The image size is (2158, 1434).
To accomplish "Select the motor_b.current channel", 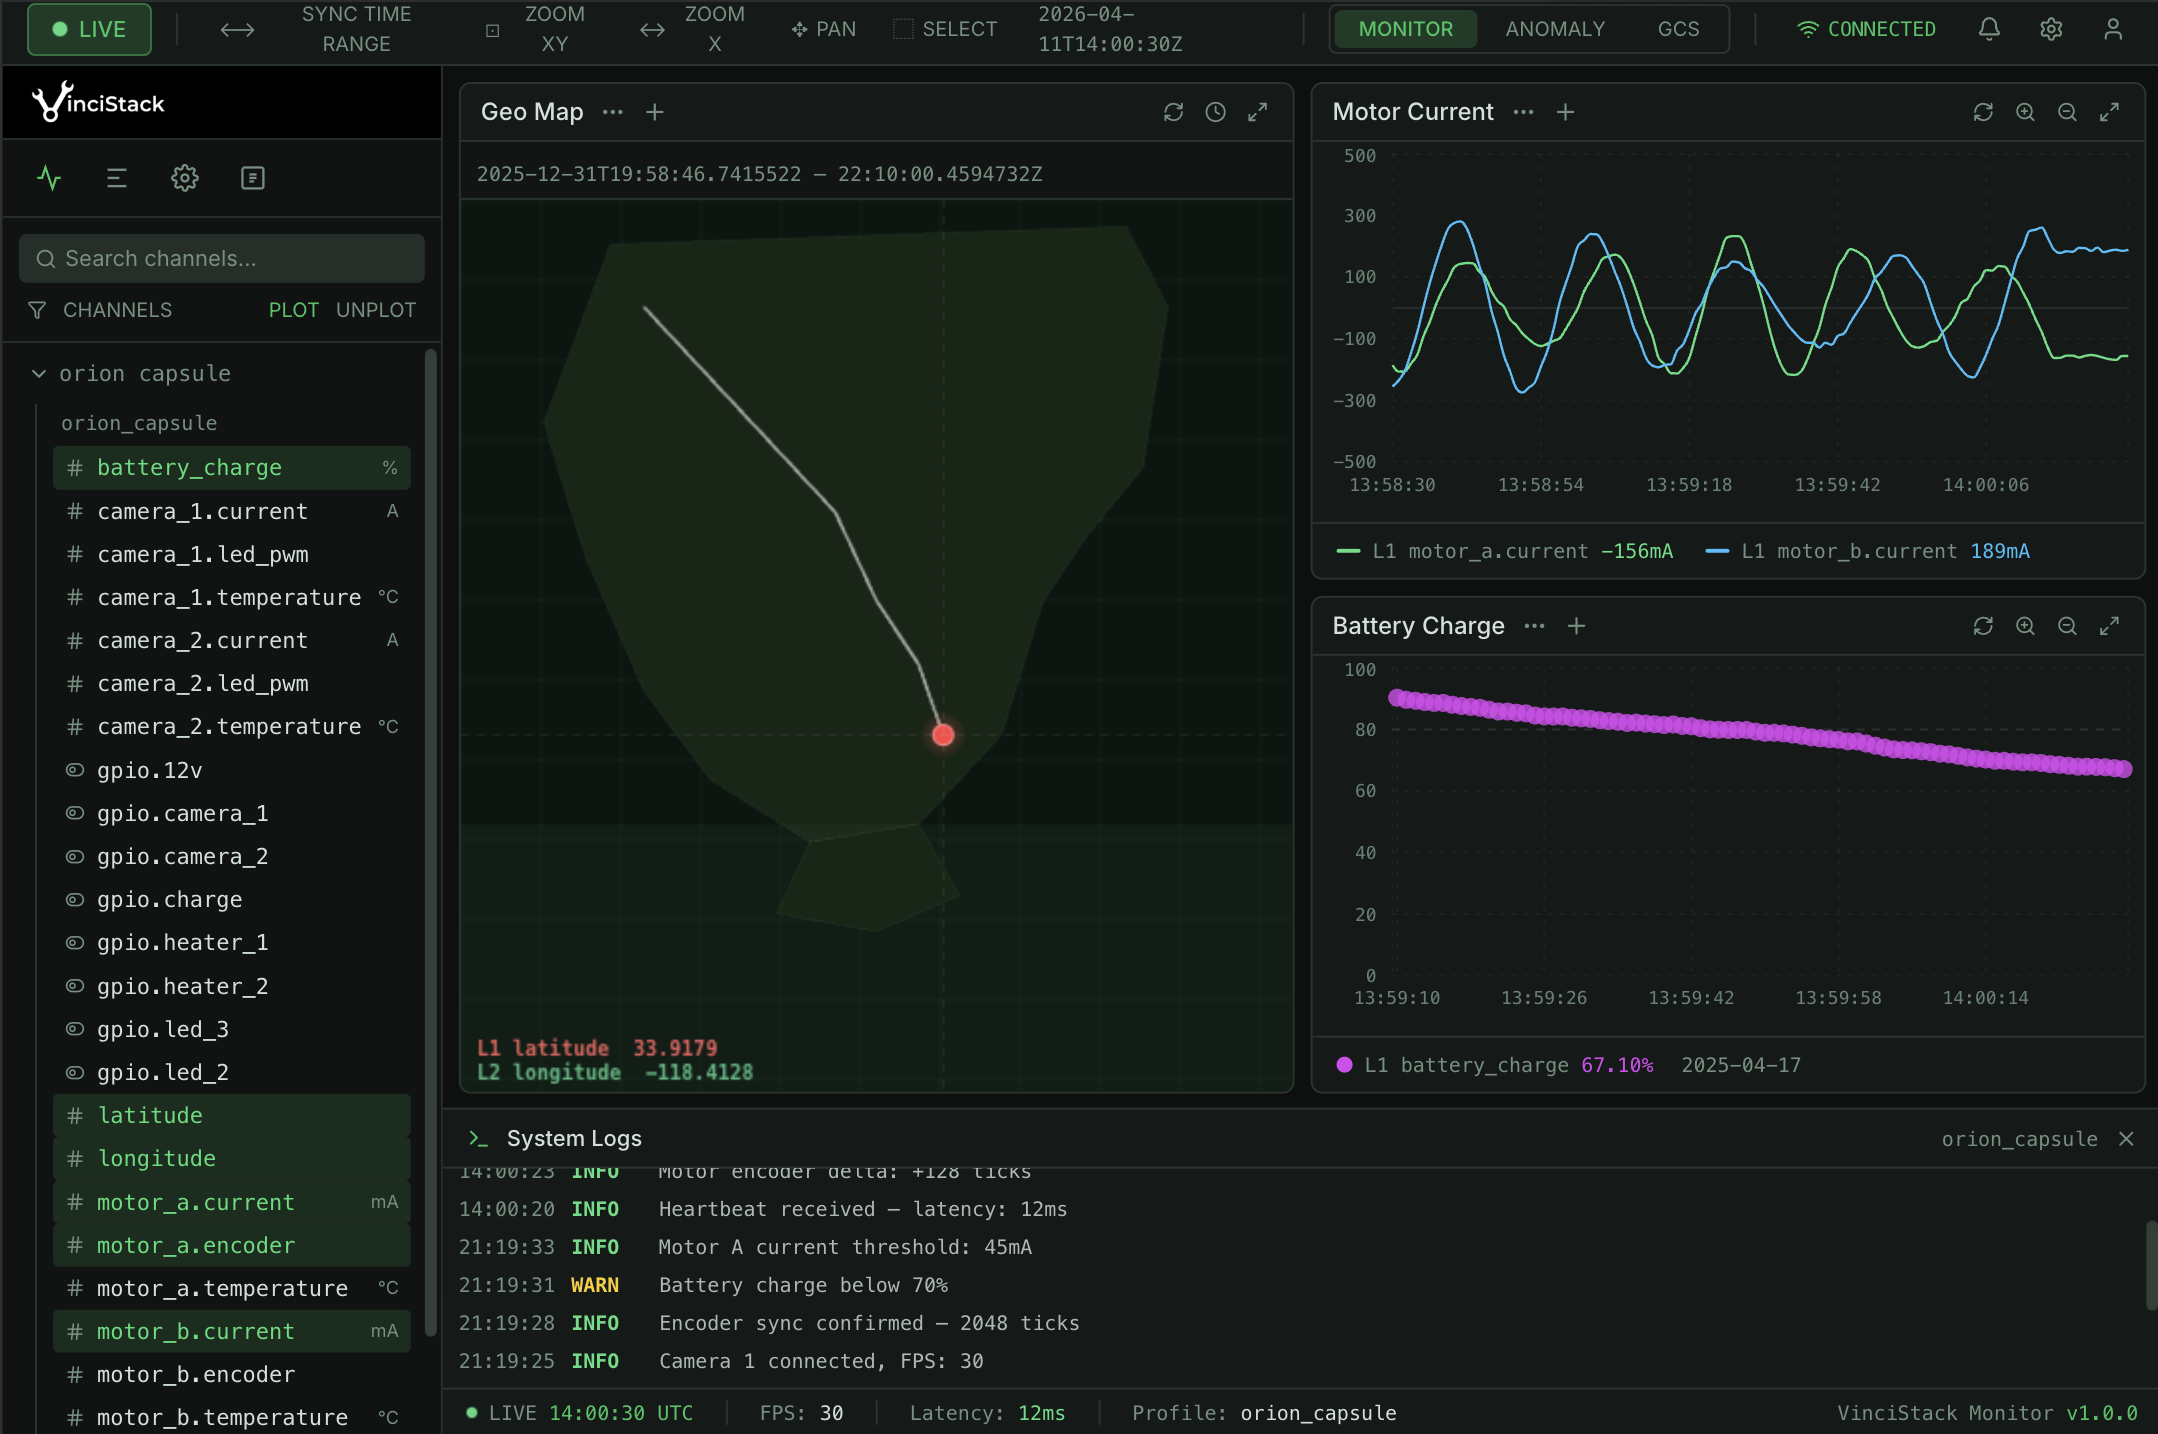I will tap(232, 1331).
